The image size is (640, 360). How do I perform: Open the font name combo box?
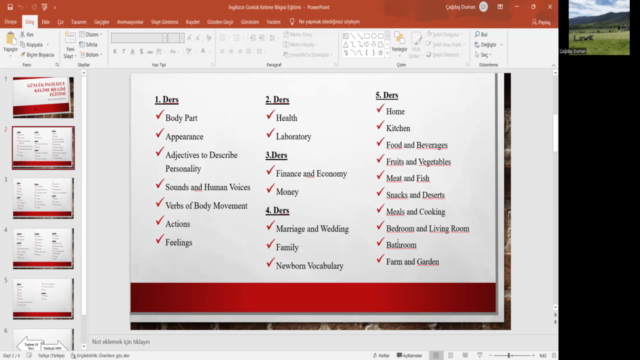tap(139, 38)
